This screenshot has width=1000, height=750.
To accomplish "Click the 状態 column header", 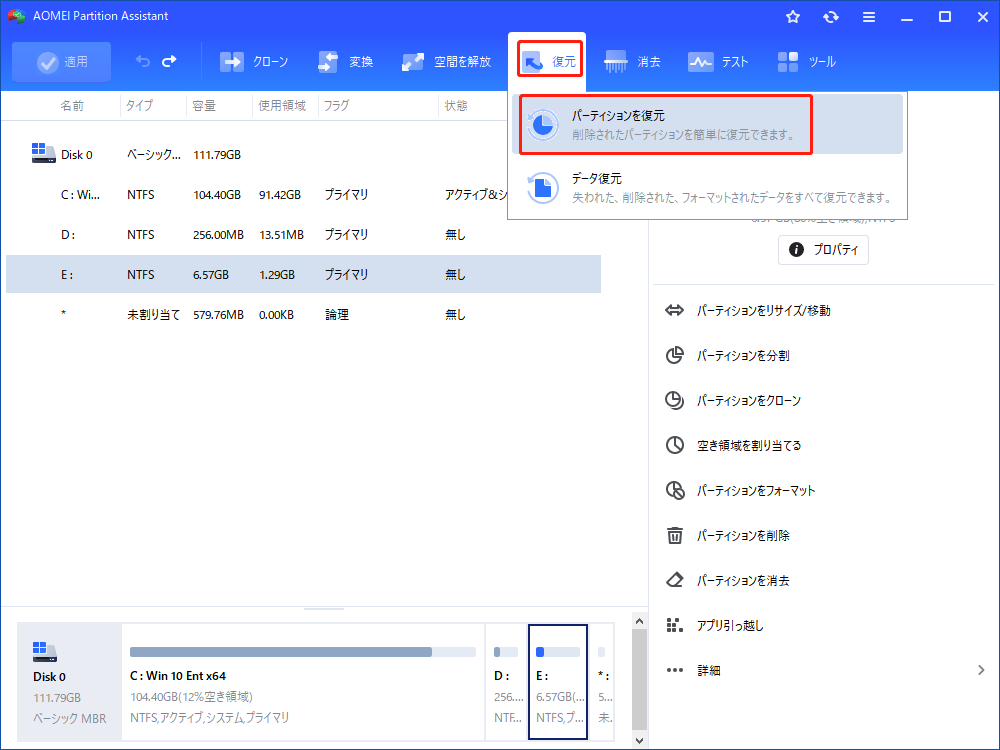I will pyautogui.click(x=456, y=106).
